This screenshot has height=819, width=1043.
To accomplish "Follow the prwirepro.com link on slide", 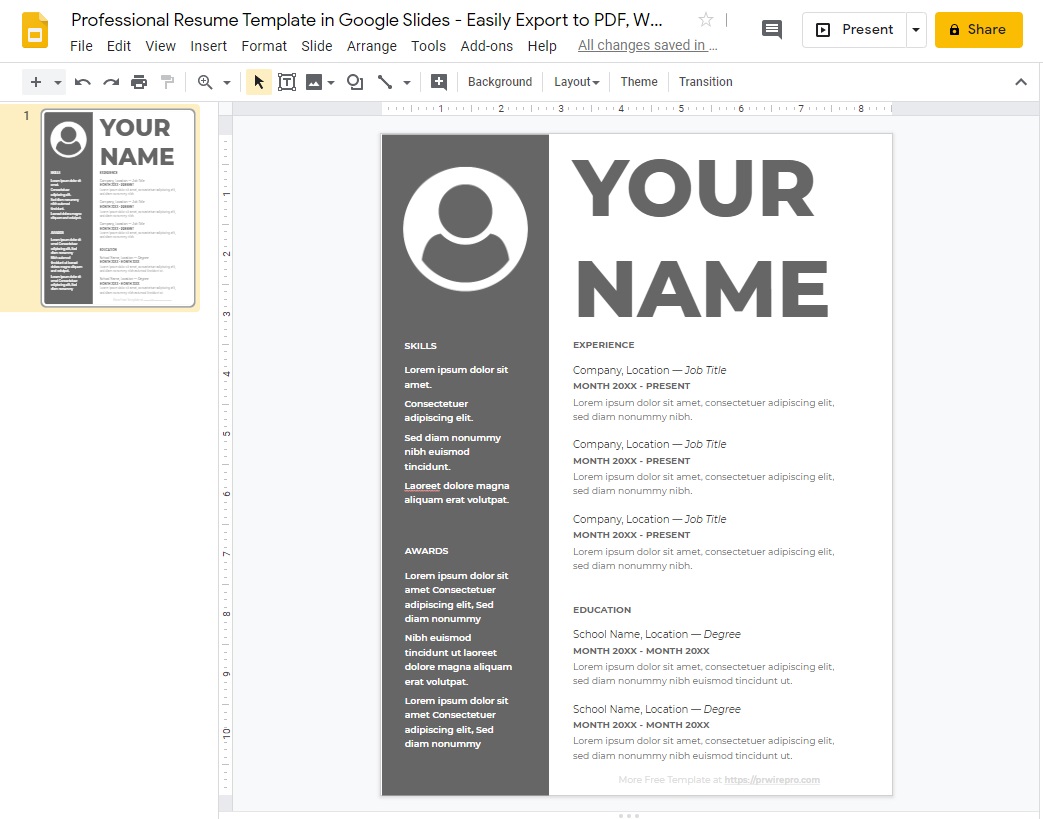I will point(772,780).
